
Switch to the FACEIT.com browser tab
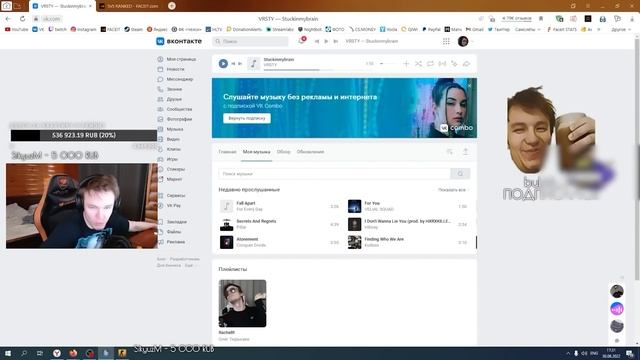130,6
